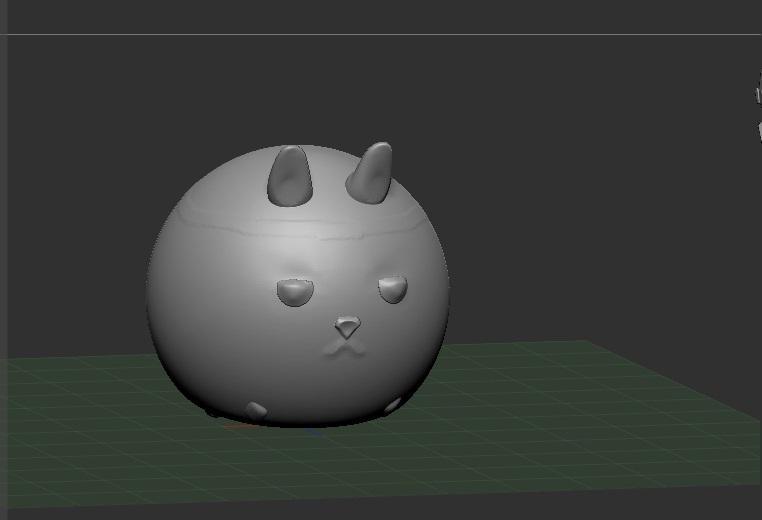This screenshot has width=762, height=520.
Task: Select the right eye of the sculpt
Action: point(393,290)
